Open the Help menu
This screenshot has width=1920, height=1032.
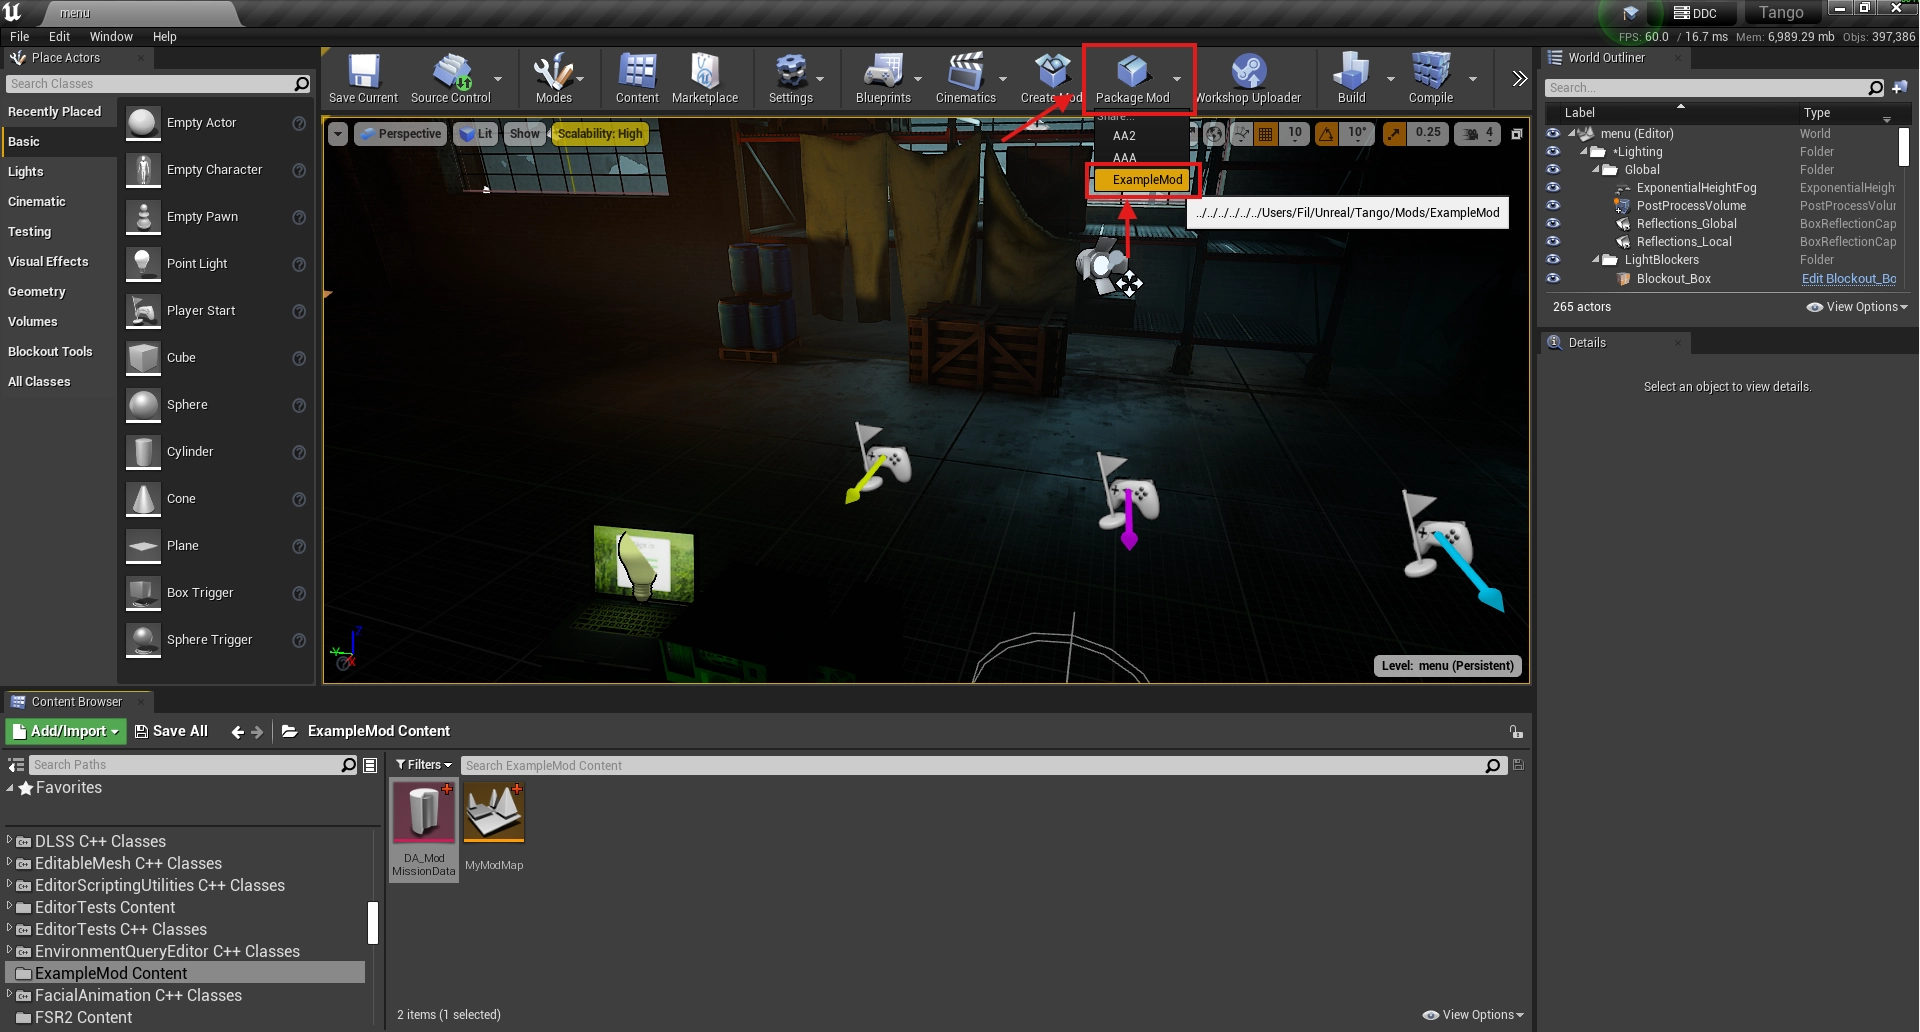click(165, 36)
